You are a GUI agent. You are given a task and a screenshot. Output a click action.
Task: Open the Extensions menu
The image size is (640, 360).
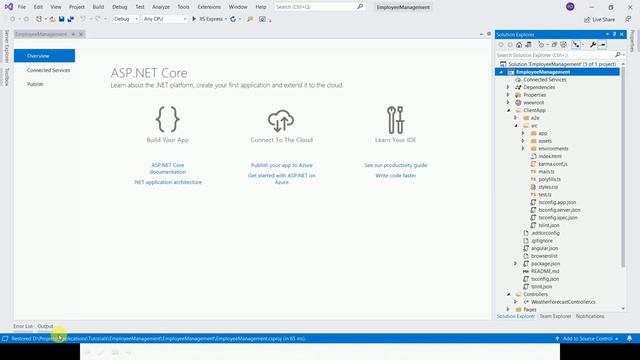tap(209, 7)
